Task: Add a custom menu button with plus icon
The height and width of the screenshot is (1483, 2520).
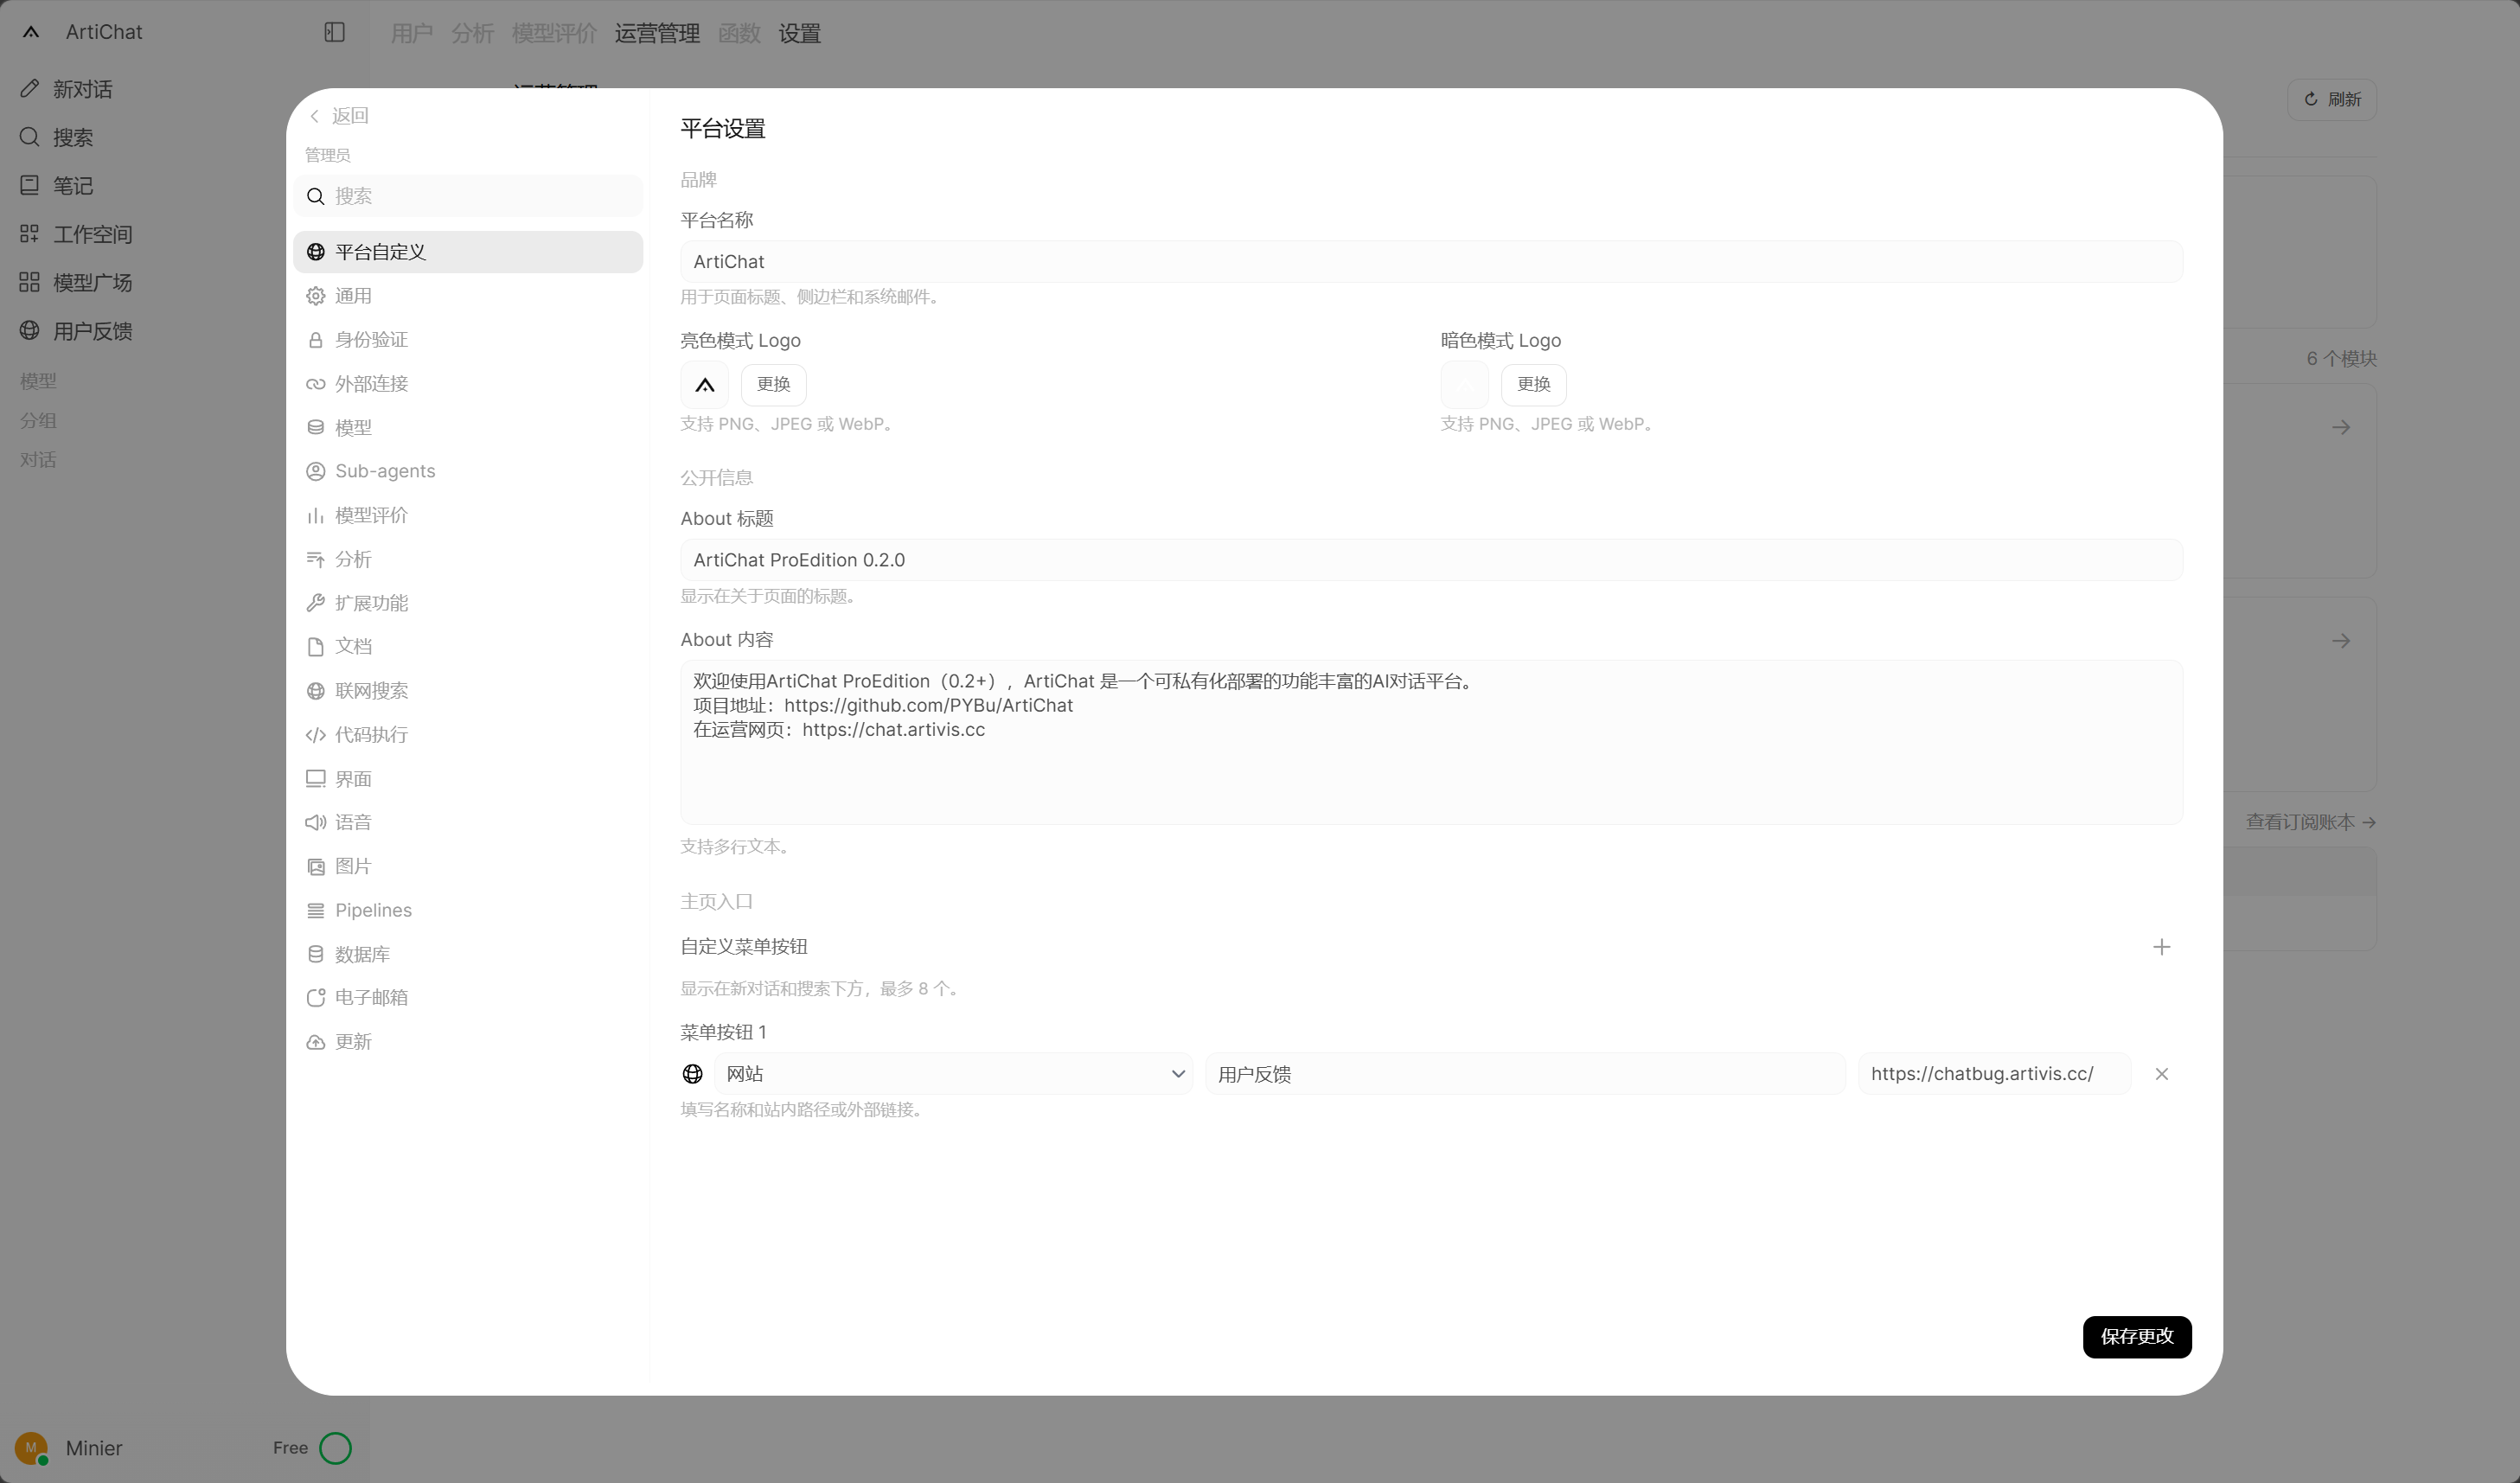Action: coord(2162,947)
